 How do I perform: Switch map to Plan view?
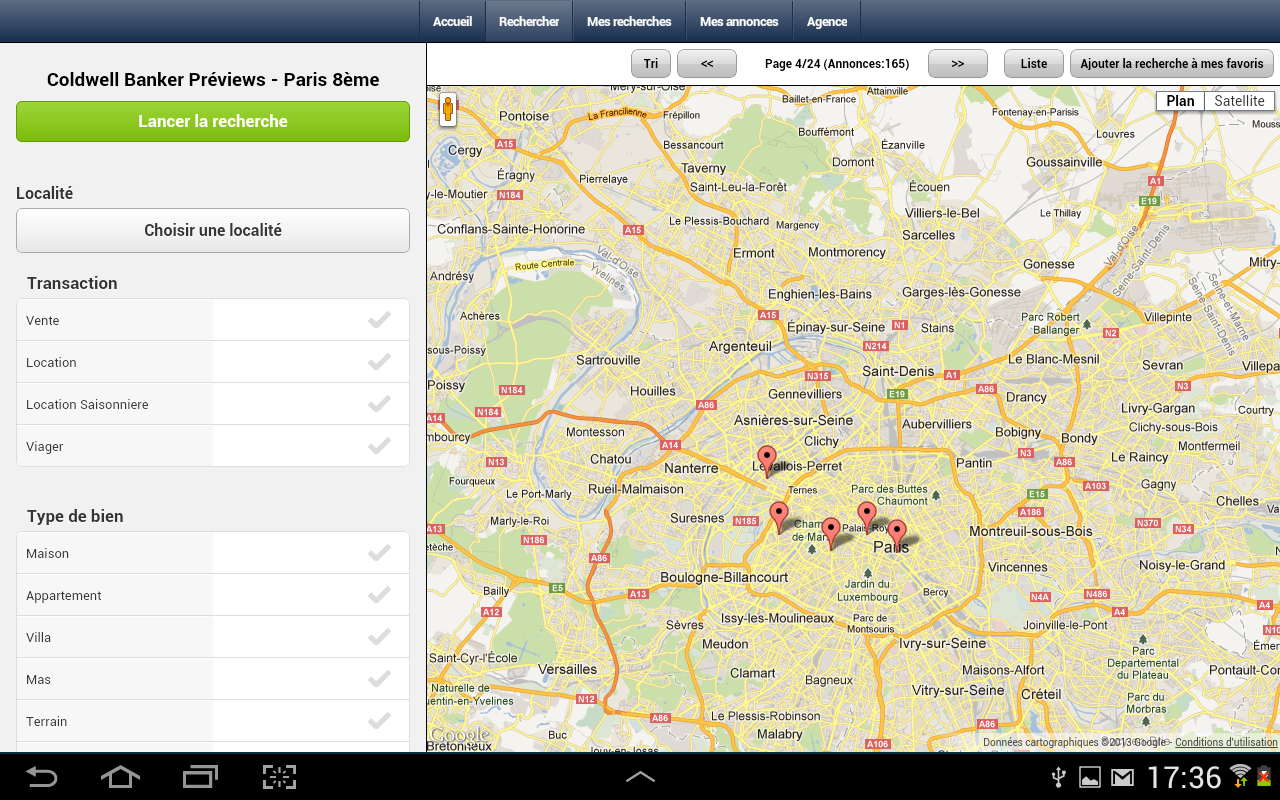click(1180, 101)
